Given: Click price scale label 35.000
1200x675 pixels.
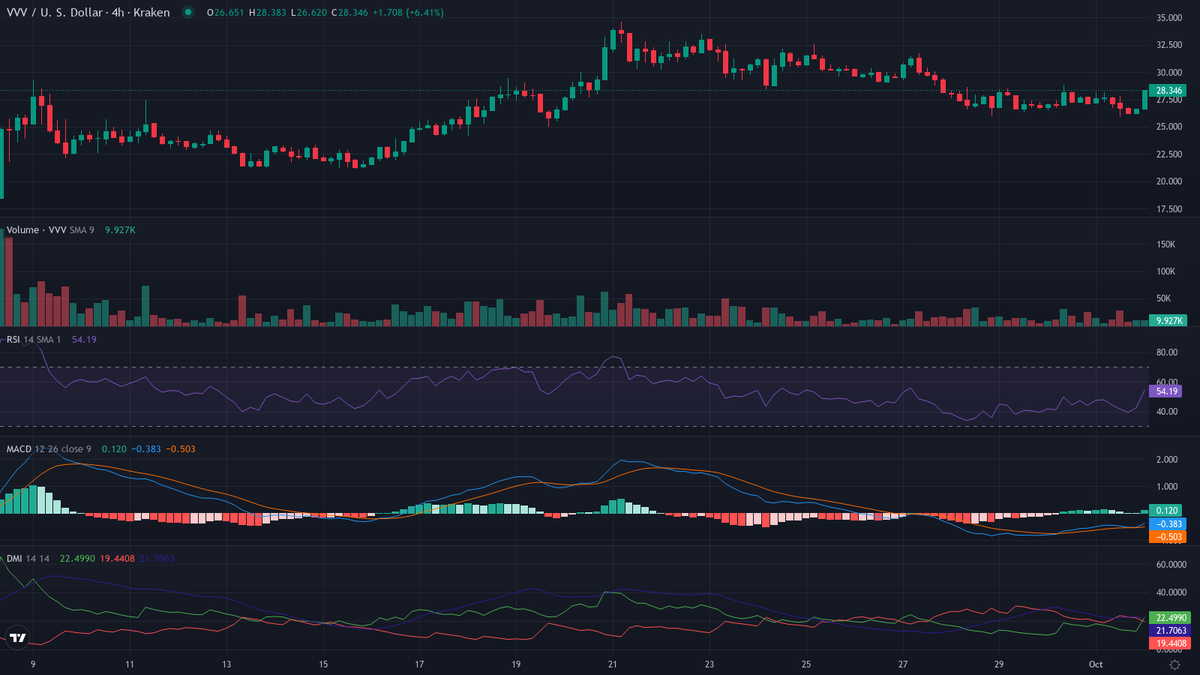Looking at the screenshot, I should click(1171, 18).
